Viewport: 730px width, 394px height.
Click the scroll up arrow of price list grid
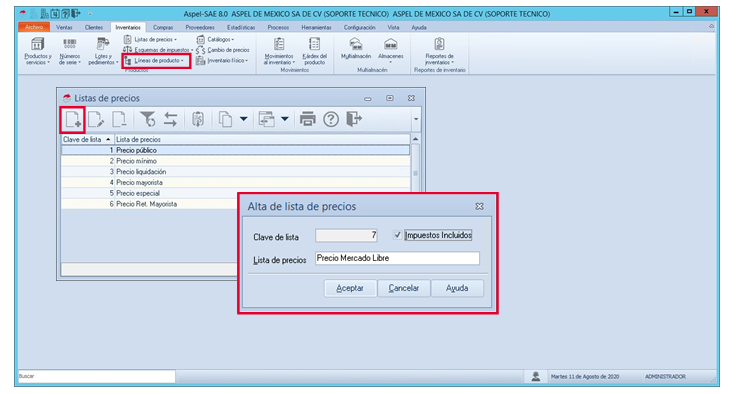[x=415, y=139]
